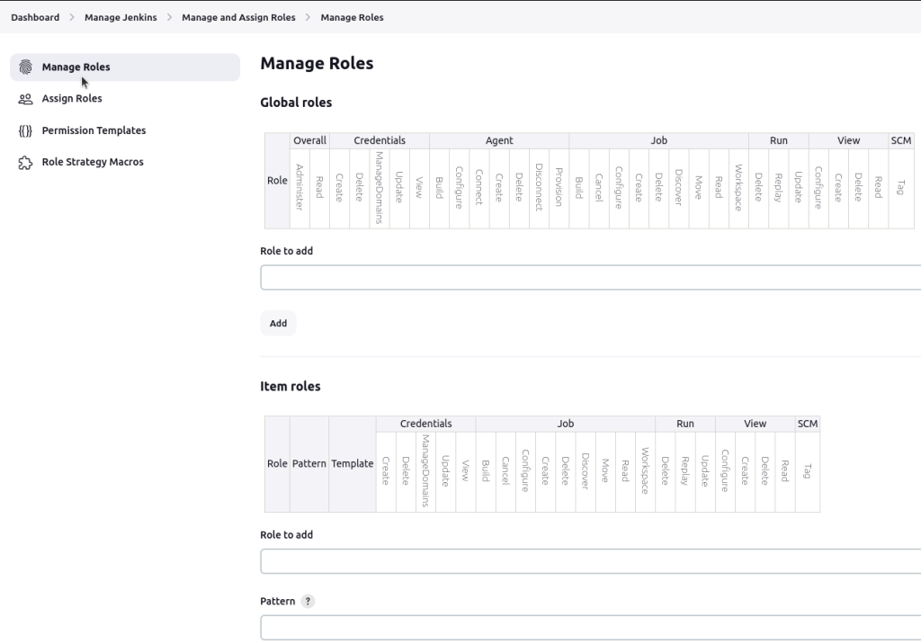Click the Role header in Item roles table
Screen dimensions: 921x644
[x=277, y=464]
